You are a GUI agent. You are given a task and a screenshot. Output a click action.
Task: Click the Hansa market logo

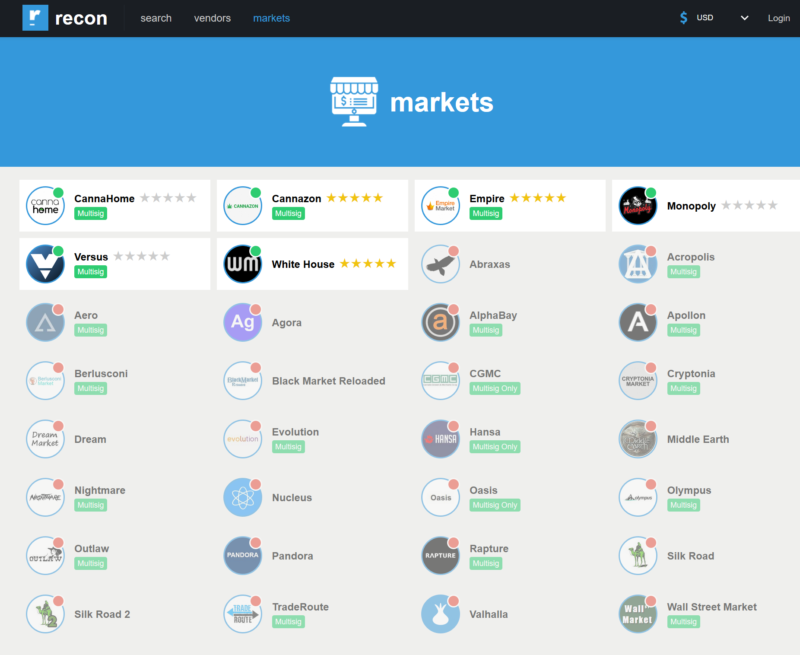point(440,439)
